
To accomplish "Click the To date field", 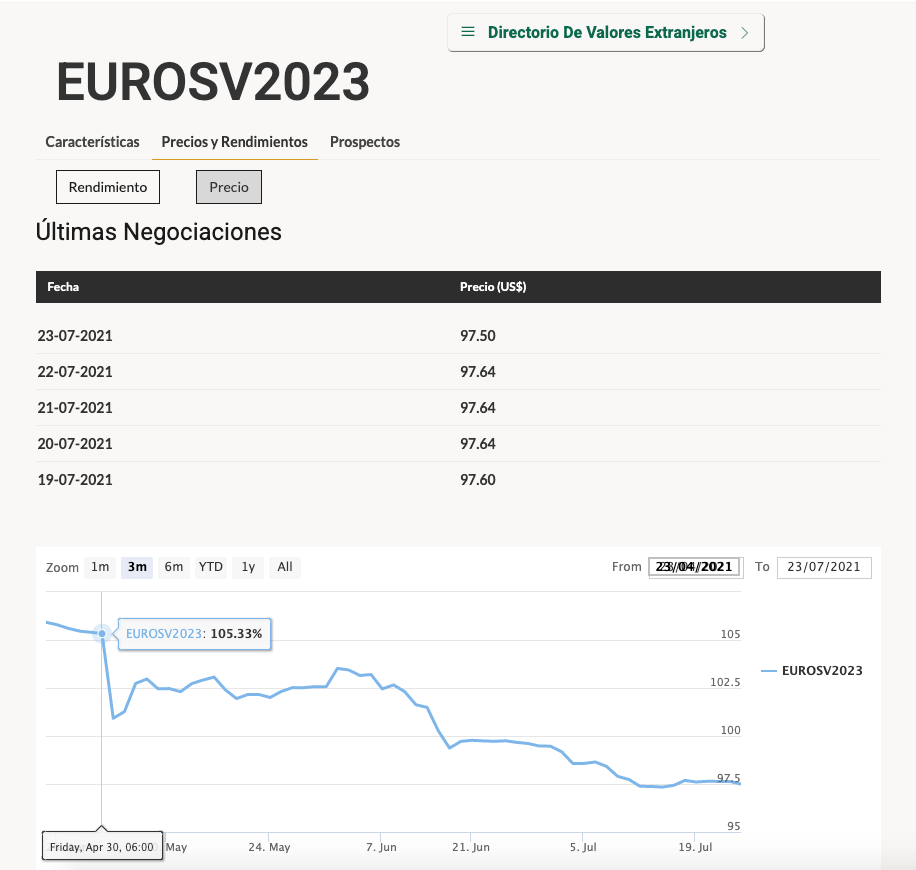I will point(824,567).
